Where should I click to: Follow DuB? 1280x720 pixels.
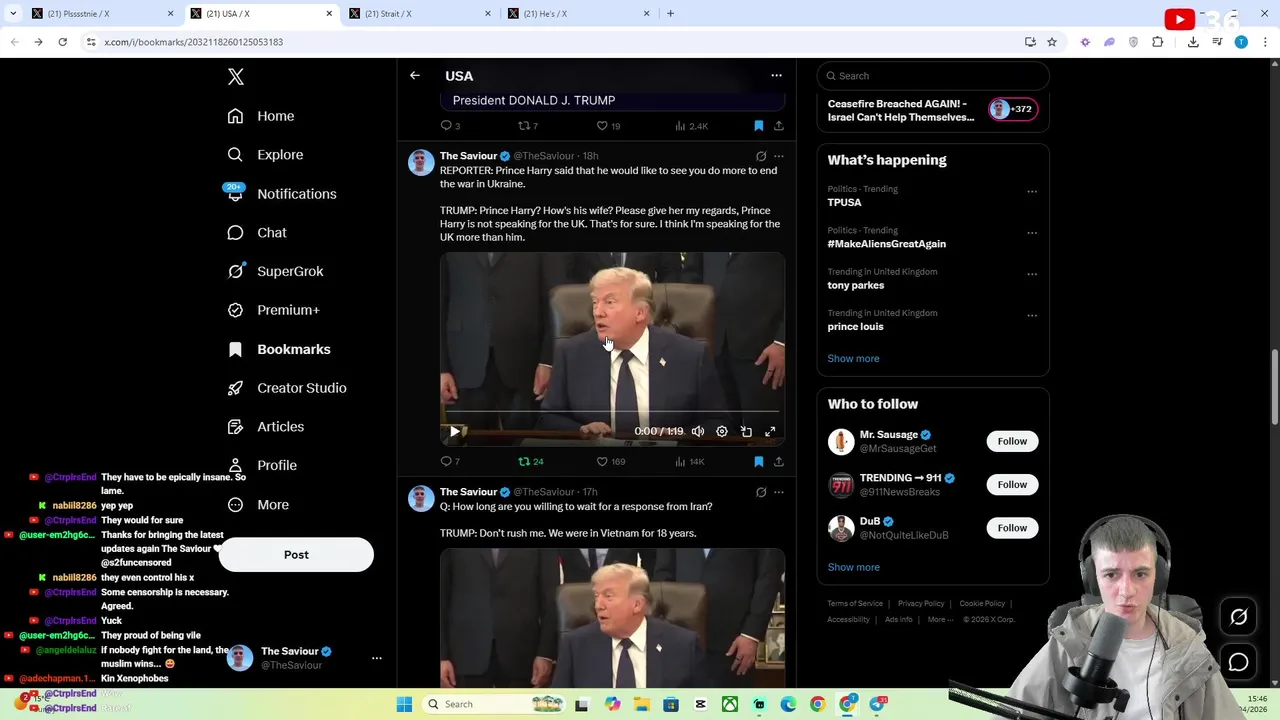click(1012, 528)
